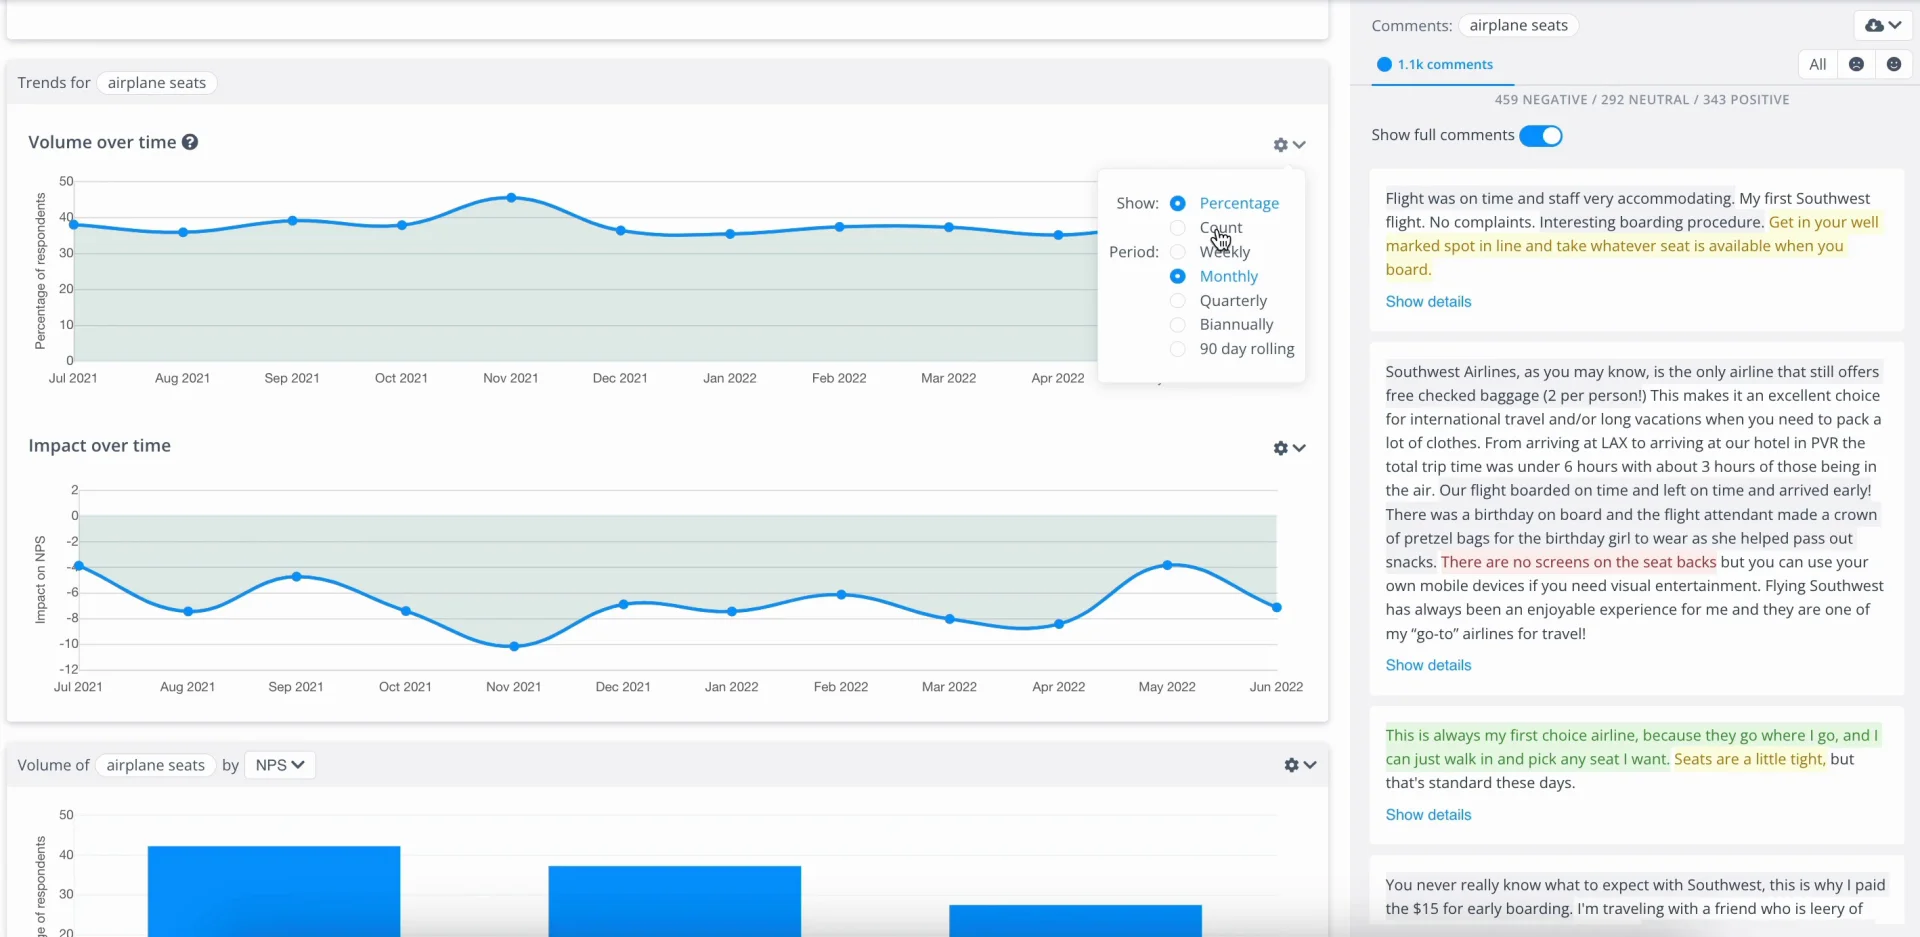Click airplane seats tag next to Comments
The width and height of the screenshot is (1920, 937).
click(1518, 25)
